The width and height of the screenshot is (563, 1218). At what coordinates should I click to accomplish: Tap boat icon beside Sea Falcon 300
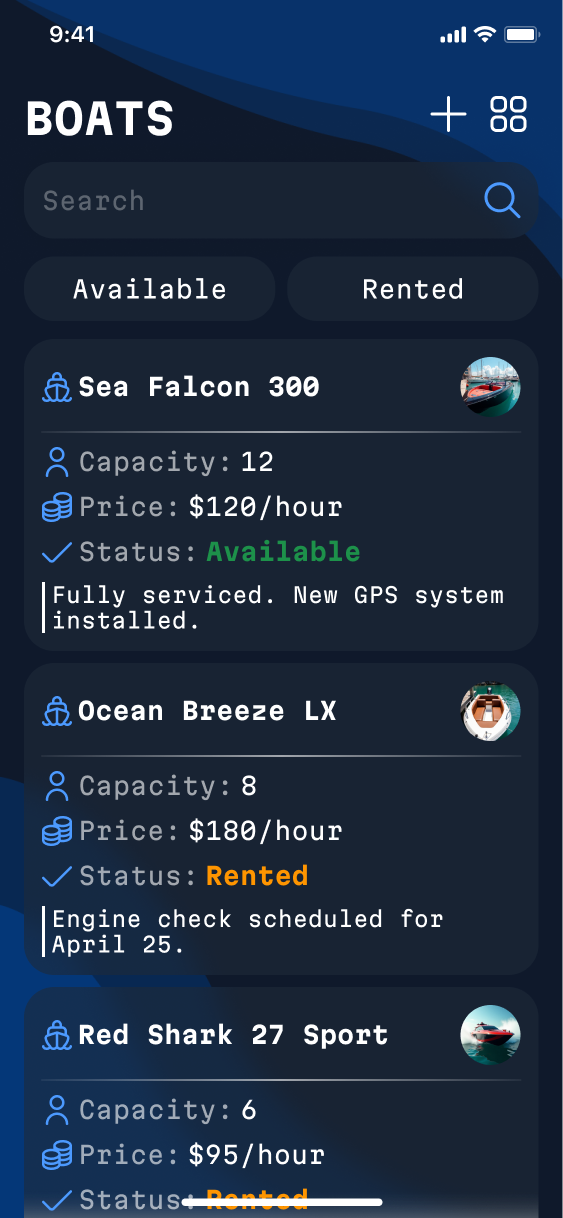tap(57, 387)
